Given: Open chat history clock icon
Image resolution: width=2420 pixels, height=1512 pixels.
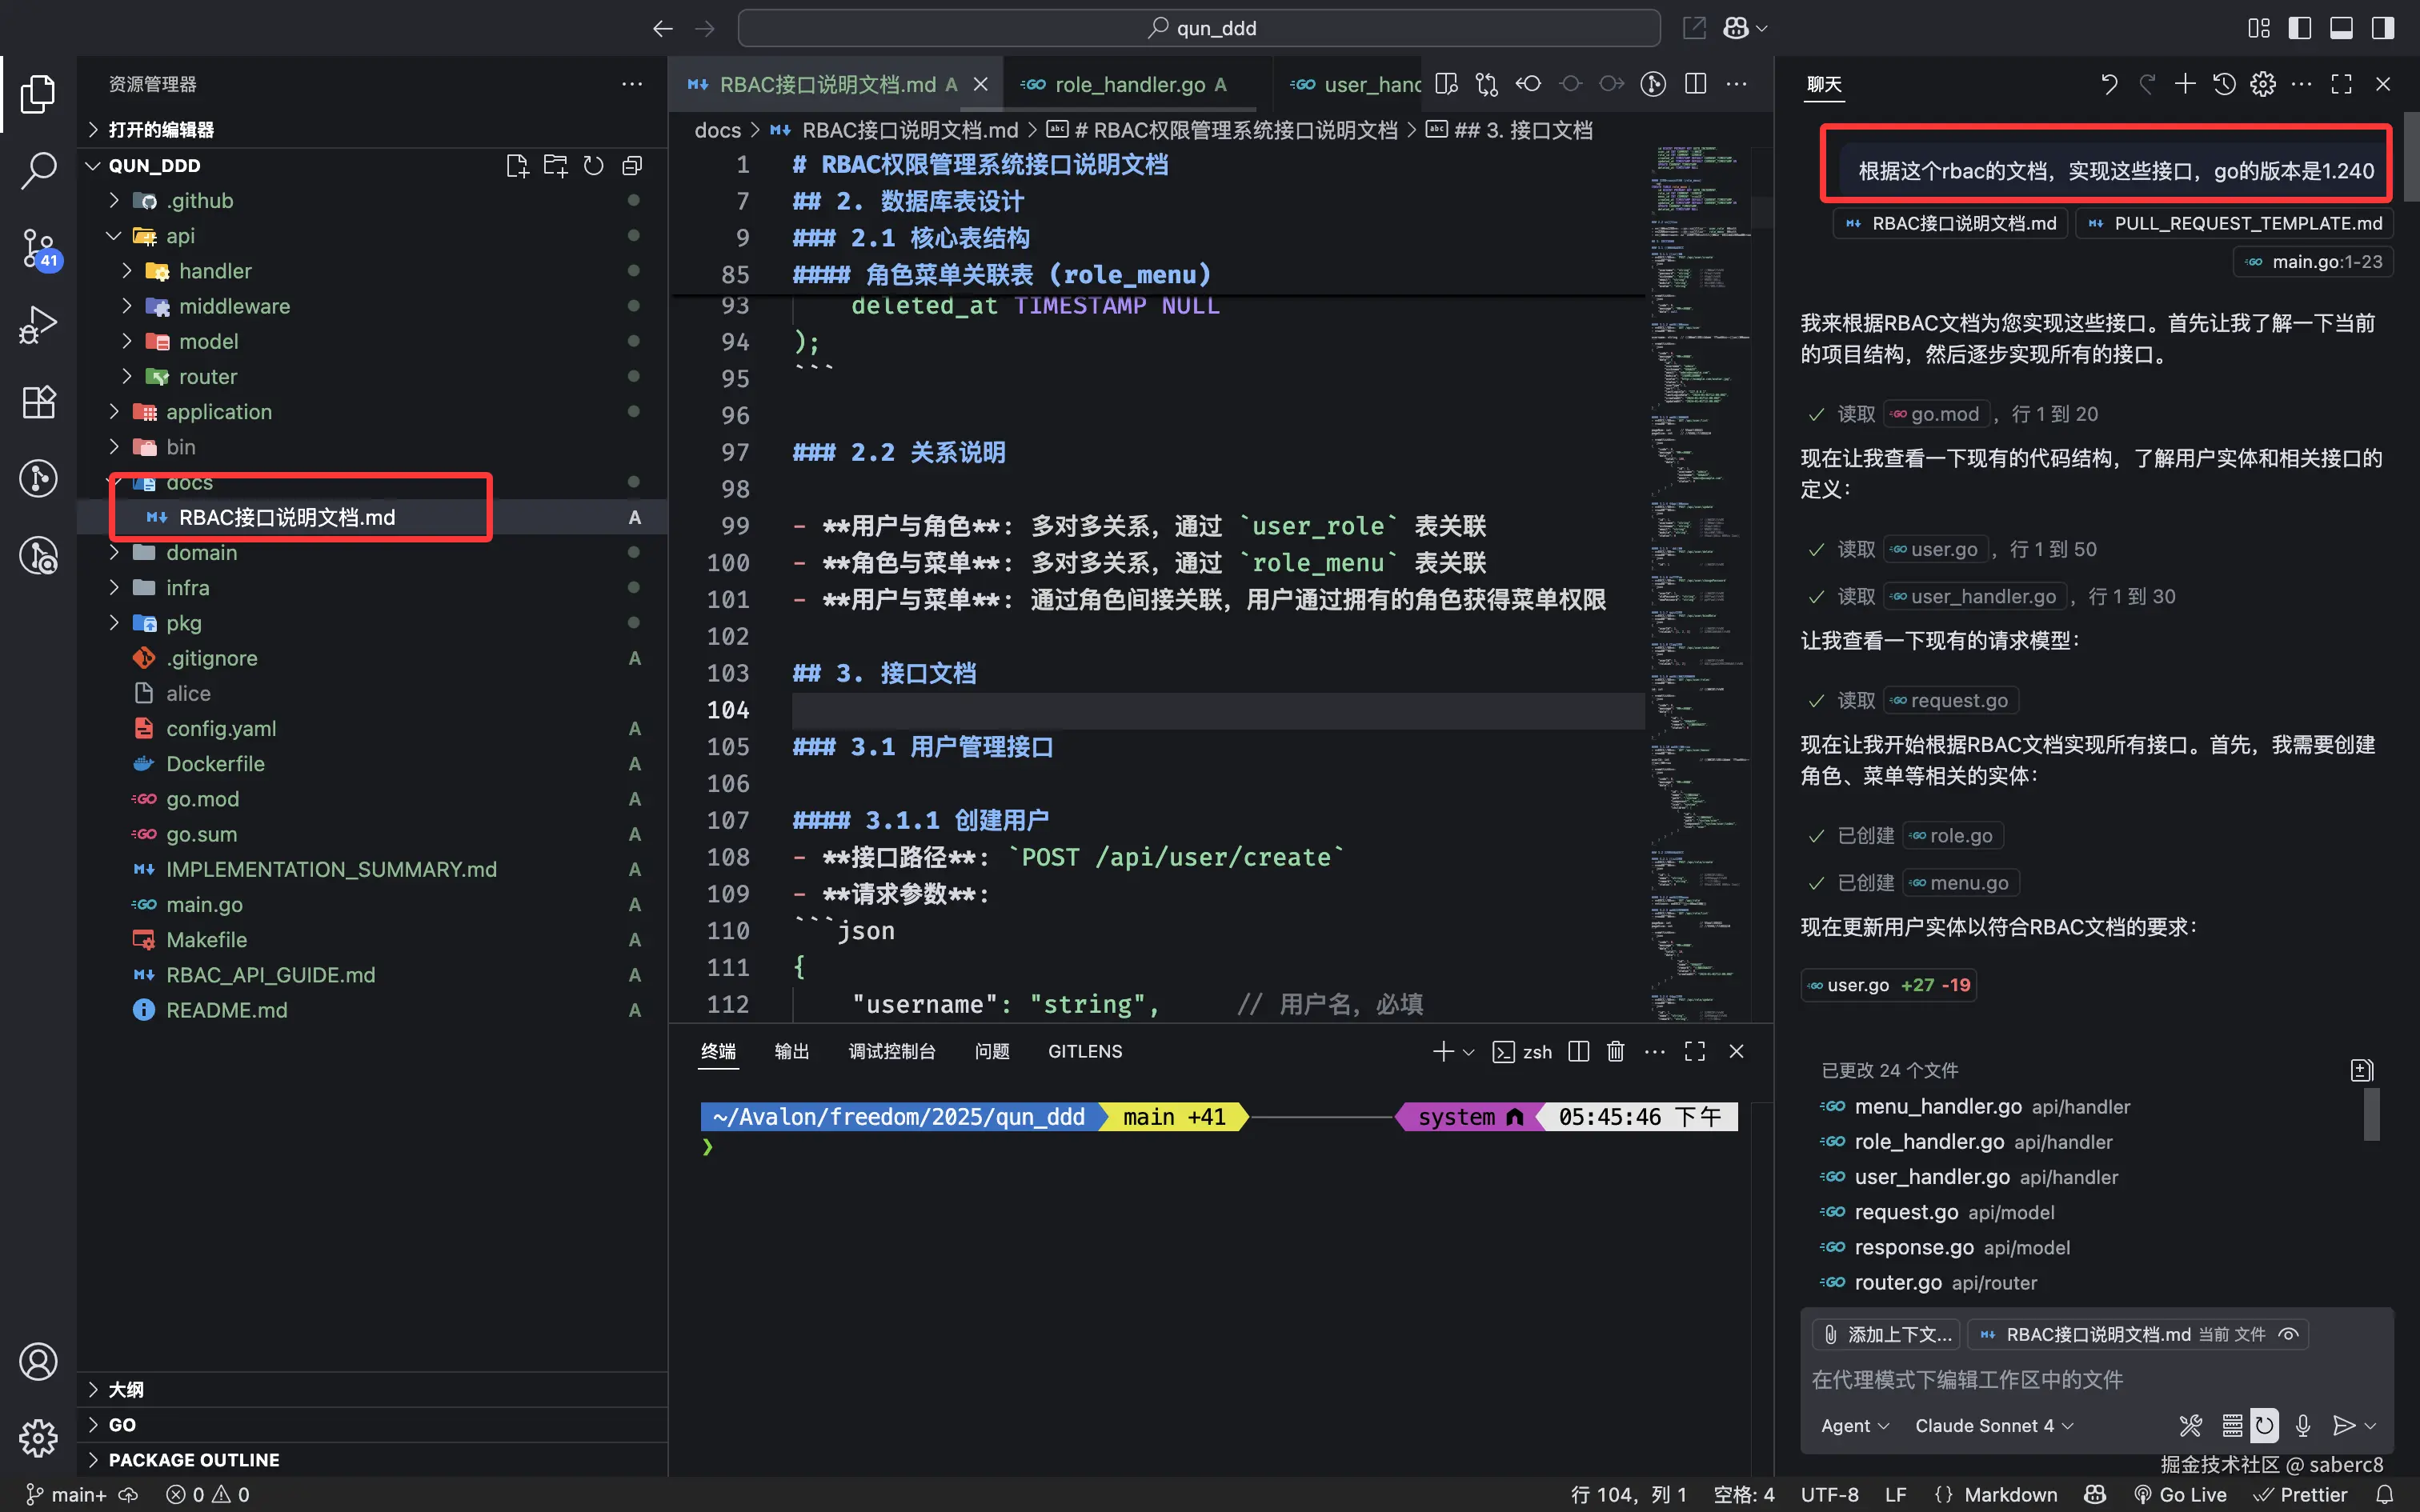Looking at the screenshot, I should [2224, 84].
